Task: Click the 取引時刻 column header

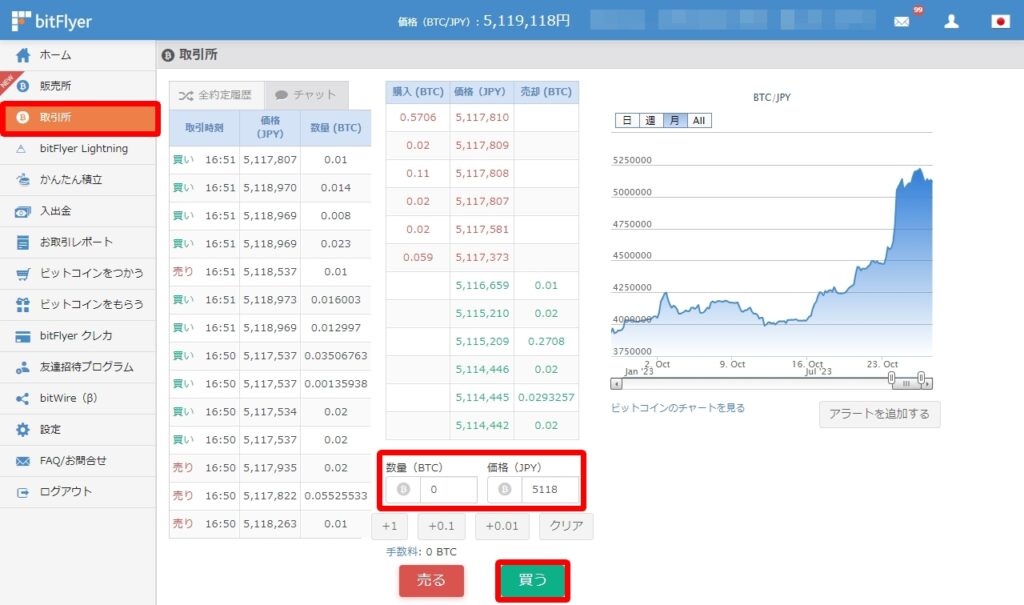Action: coord(204,128)
